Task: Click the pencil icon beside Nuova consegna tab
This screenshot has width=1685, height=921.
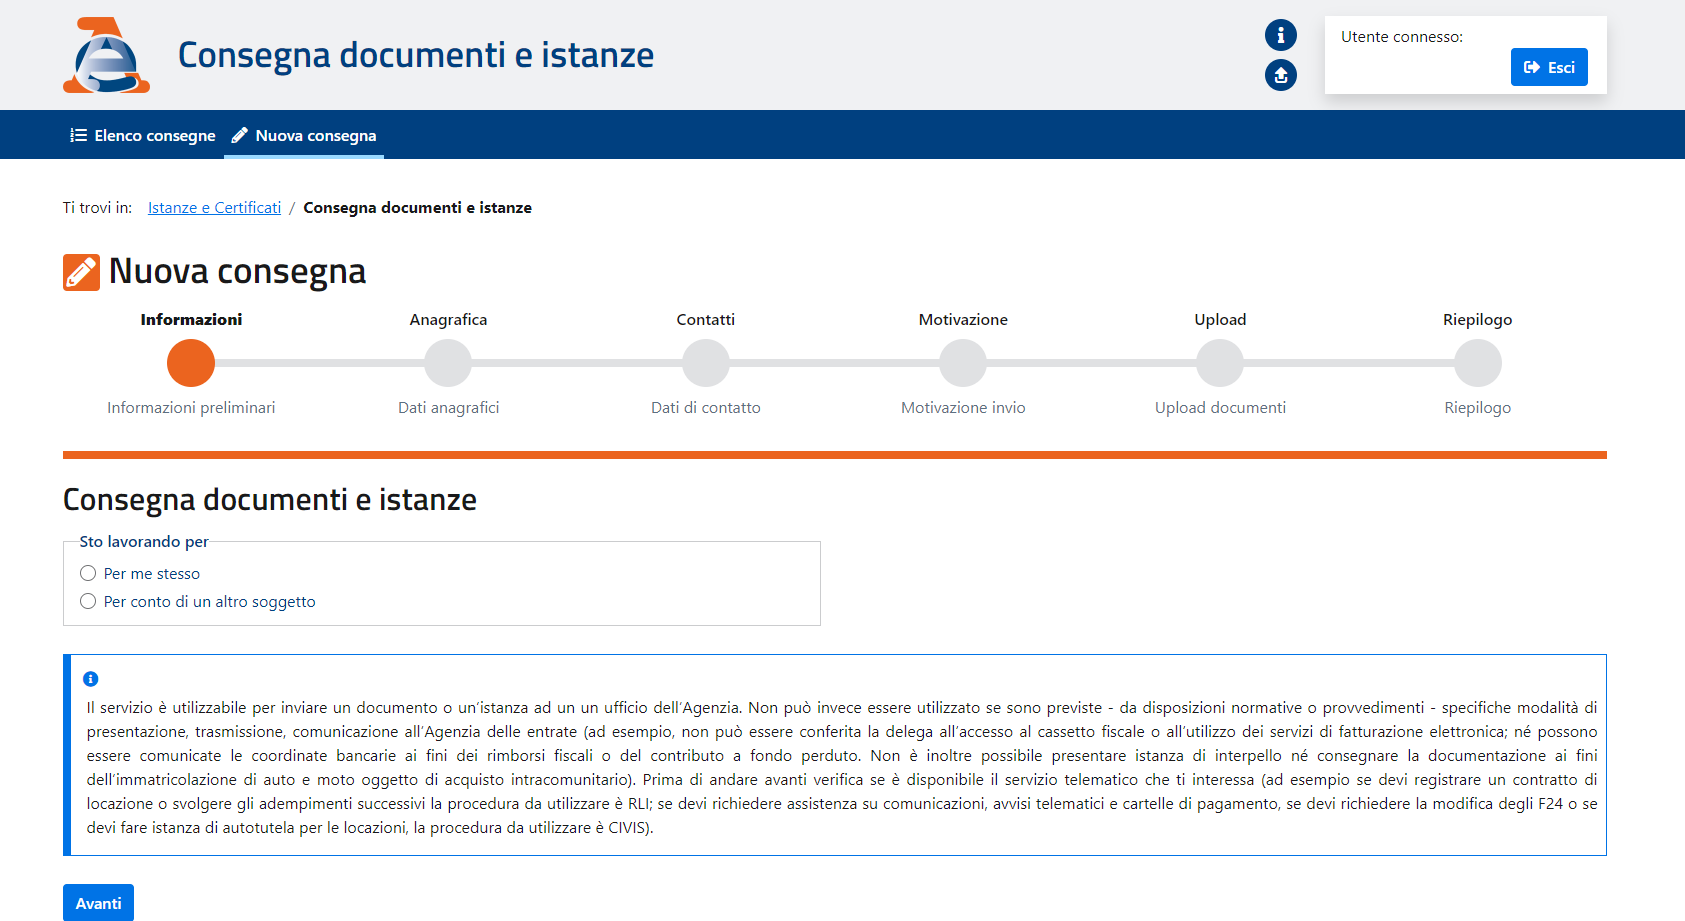Action: click(x=240, y=135)
